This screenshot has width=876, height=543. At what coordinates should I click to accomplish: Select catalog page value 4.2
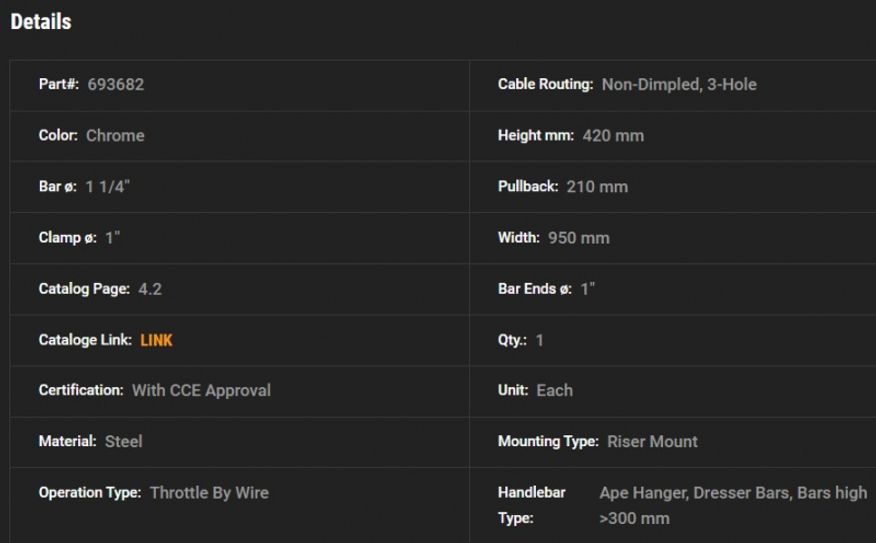150,289
